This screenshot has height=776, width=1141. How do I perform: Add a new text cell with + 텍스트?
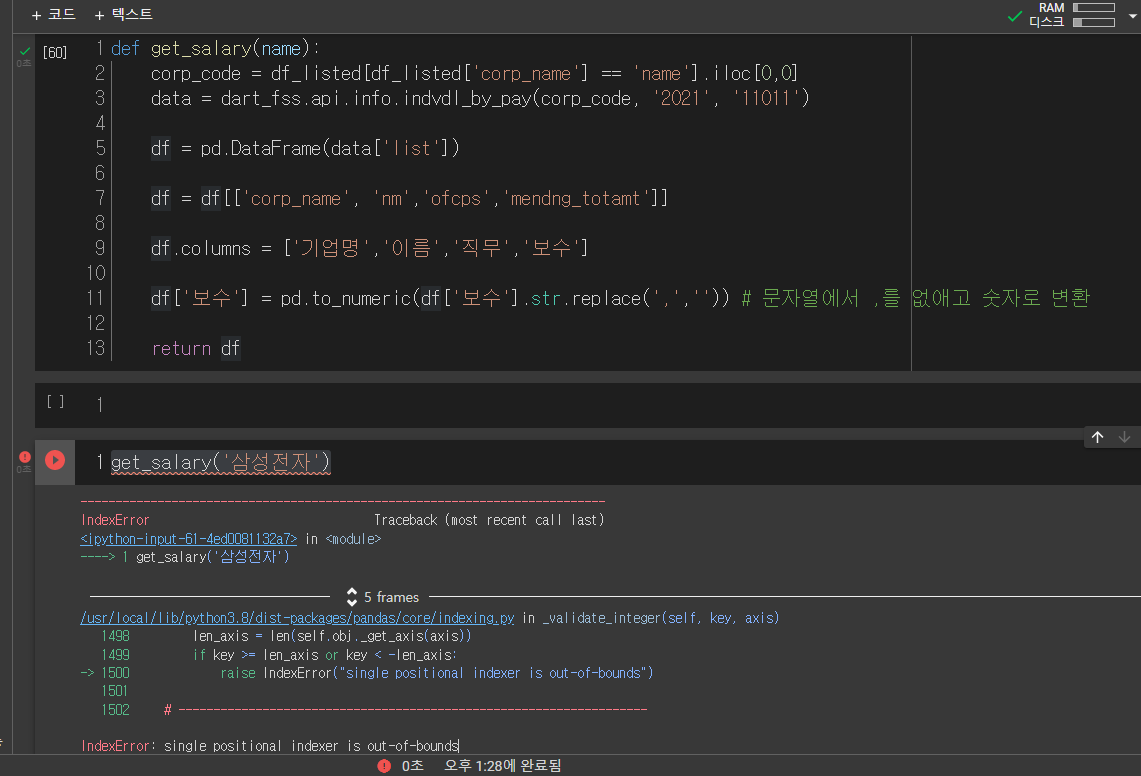(x=124, y=15)
